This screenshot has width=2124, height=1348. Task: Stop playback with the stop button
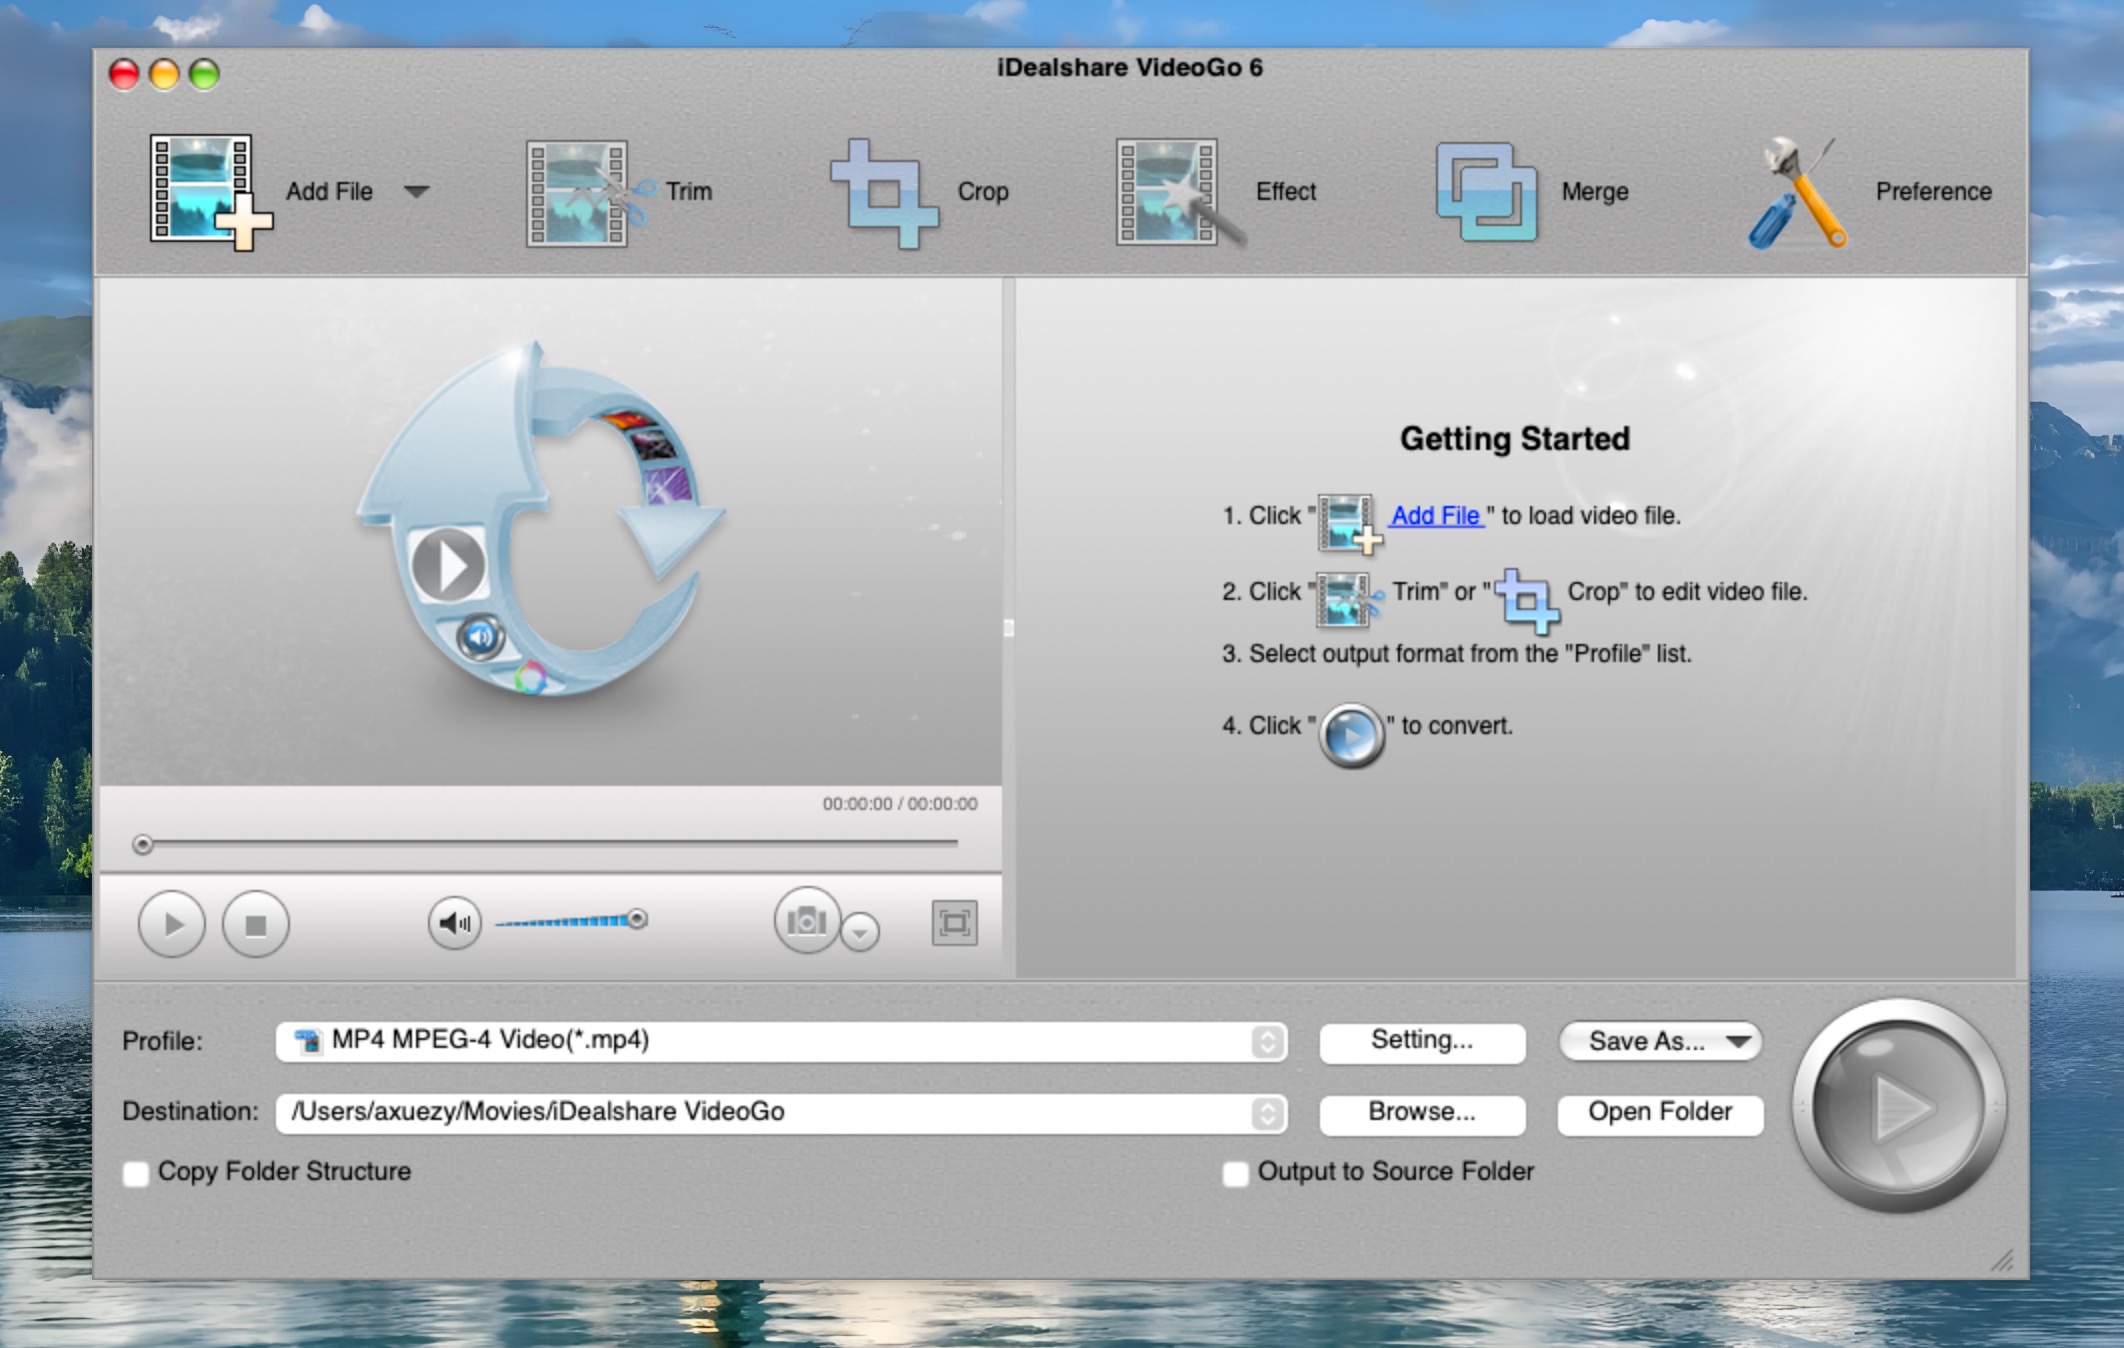(256, 924)
